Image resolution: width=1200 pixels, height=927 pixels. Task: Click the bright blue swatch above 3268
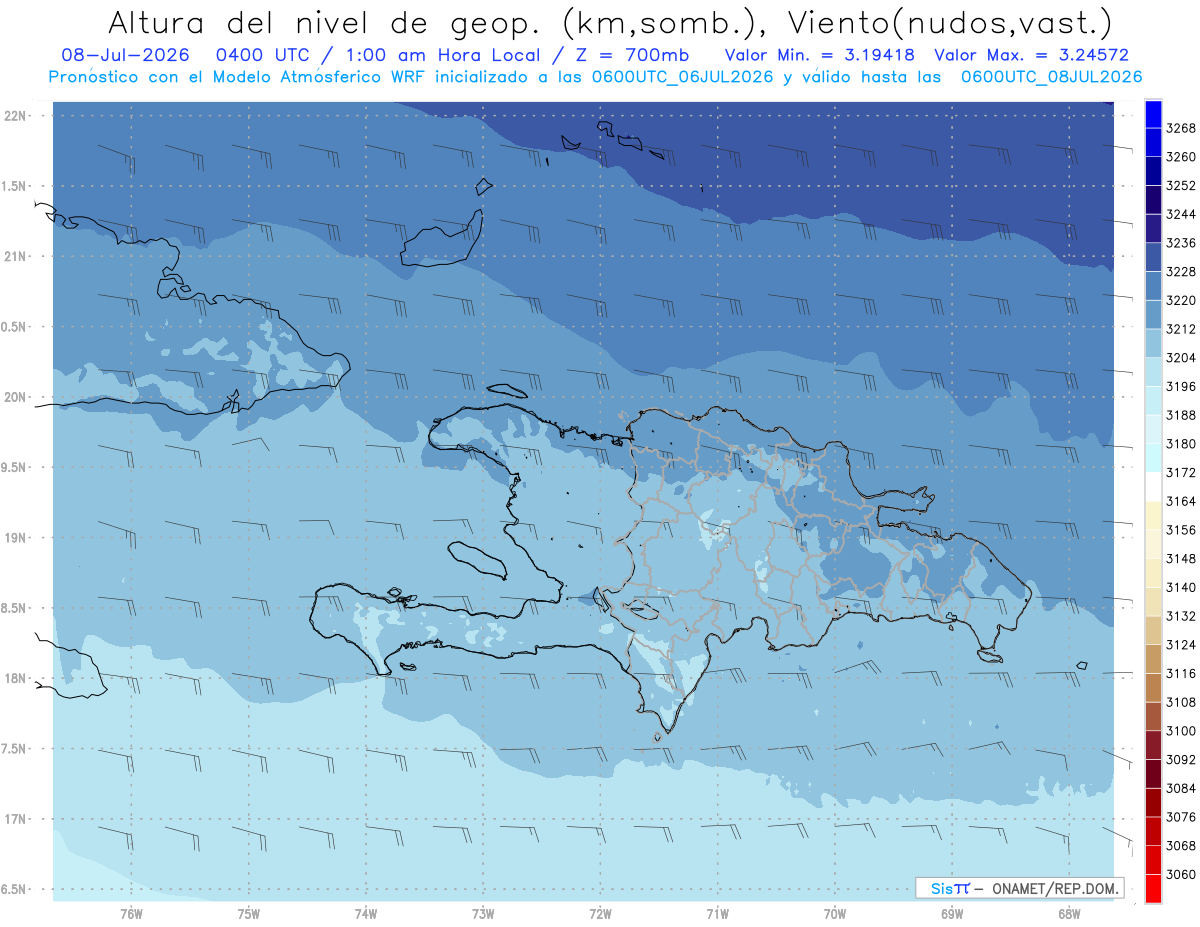click(1153, 114)
